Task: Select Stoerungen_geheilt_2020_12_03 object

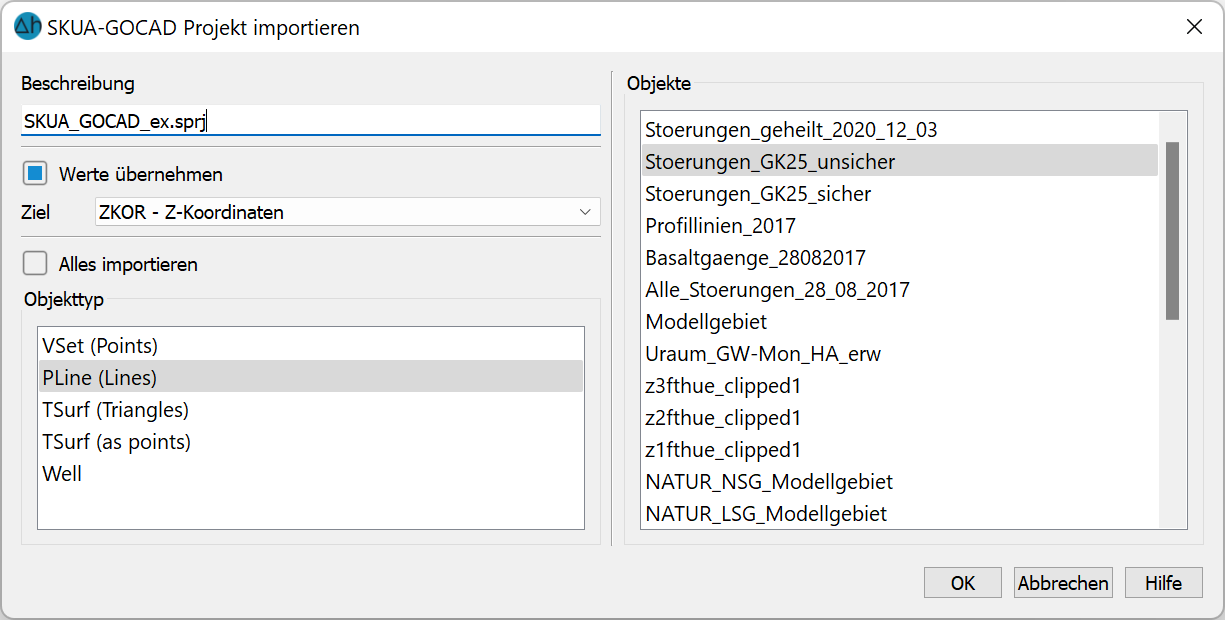Action: pyautogui.click(x=900, y=129)
